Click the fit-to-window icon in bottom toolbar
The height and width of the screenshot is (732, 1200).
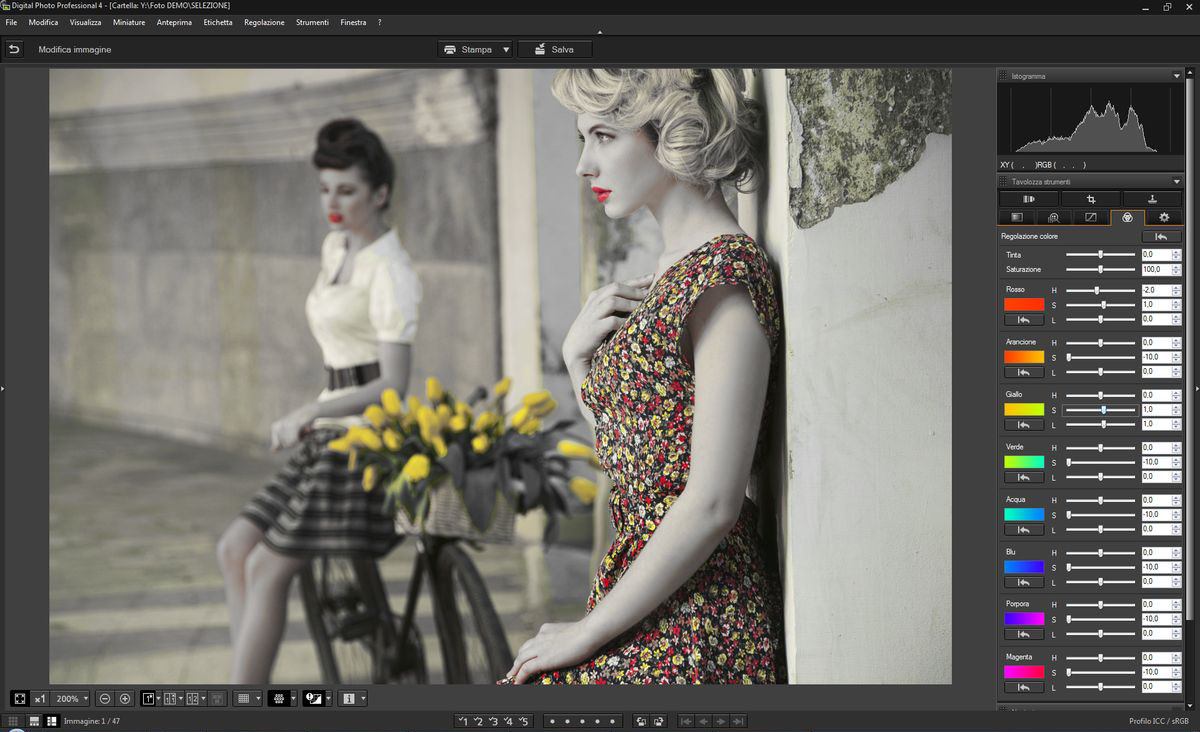coord(19,699)
